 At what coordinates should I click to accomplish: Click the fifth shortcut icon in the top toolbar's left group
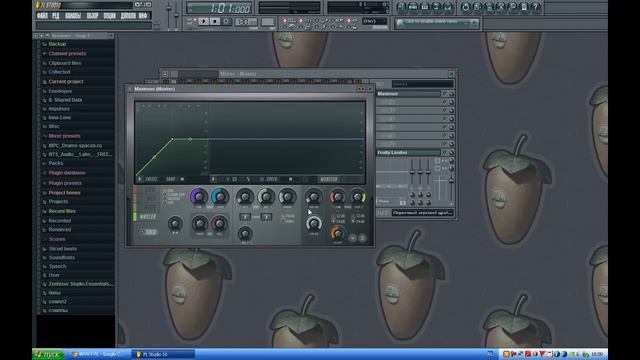[448, 7]
